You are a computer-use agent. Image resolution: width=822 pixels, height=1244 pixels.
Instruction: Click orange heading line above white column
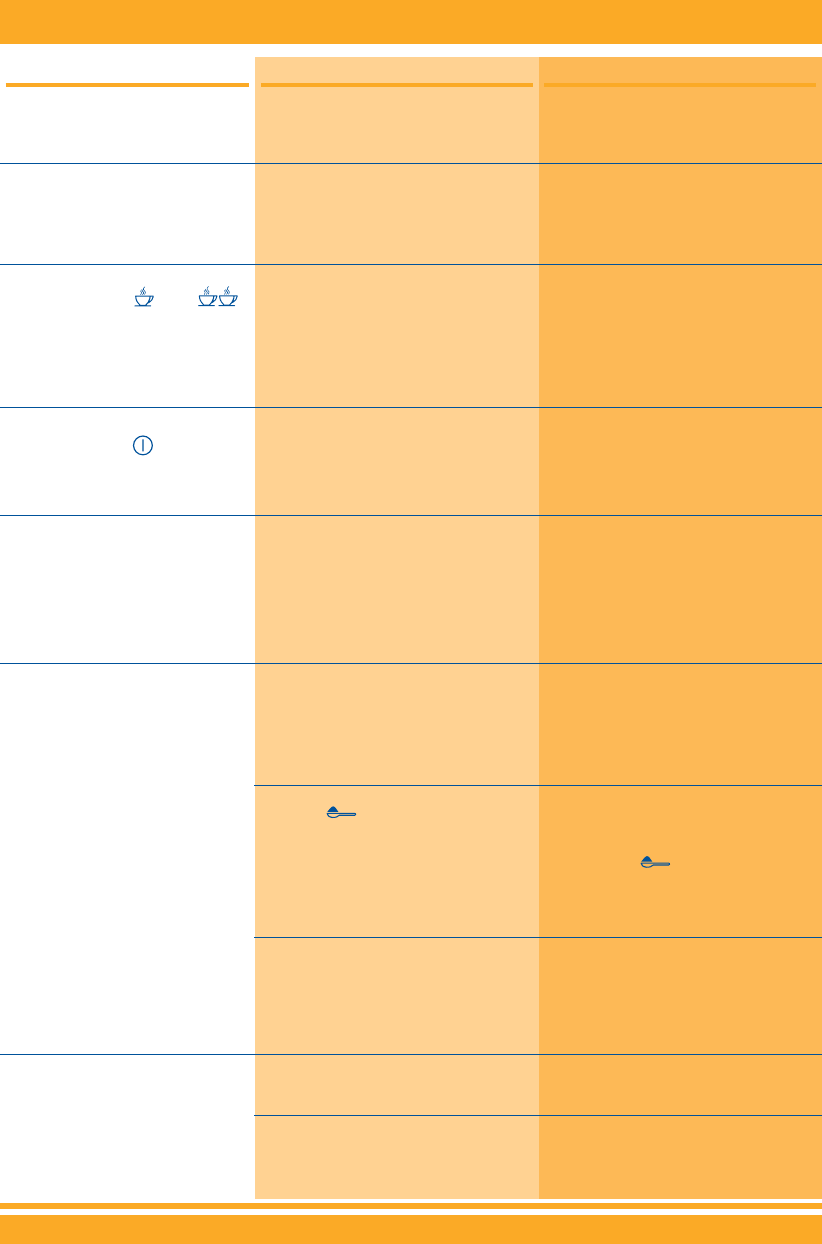point(126,85)
